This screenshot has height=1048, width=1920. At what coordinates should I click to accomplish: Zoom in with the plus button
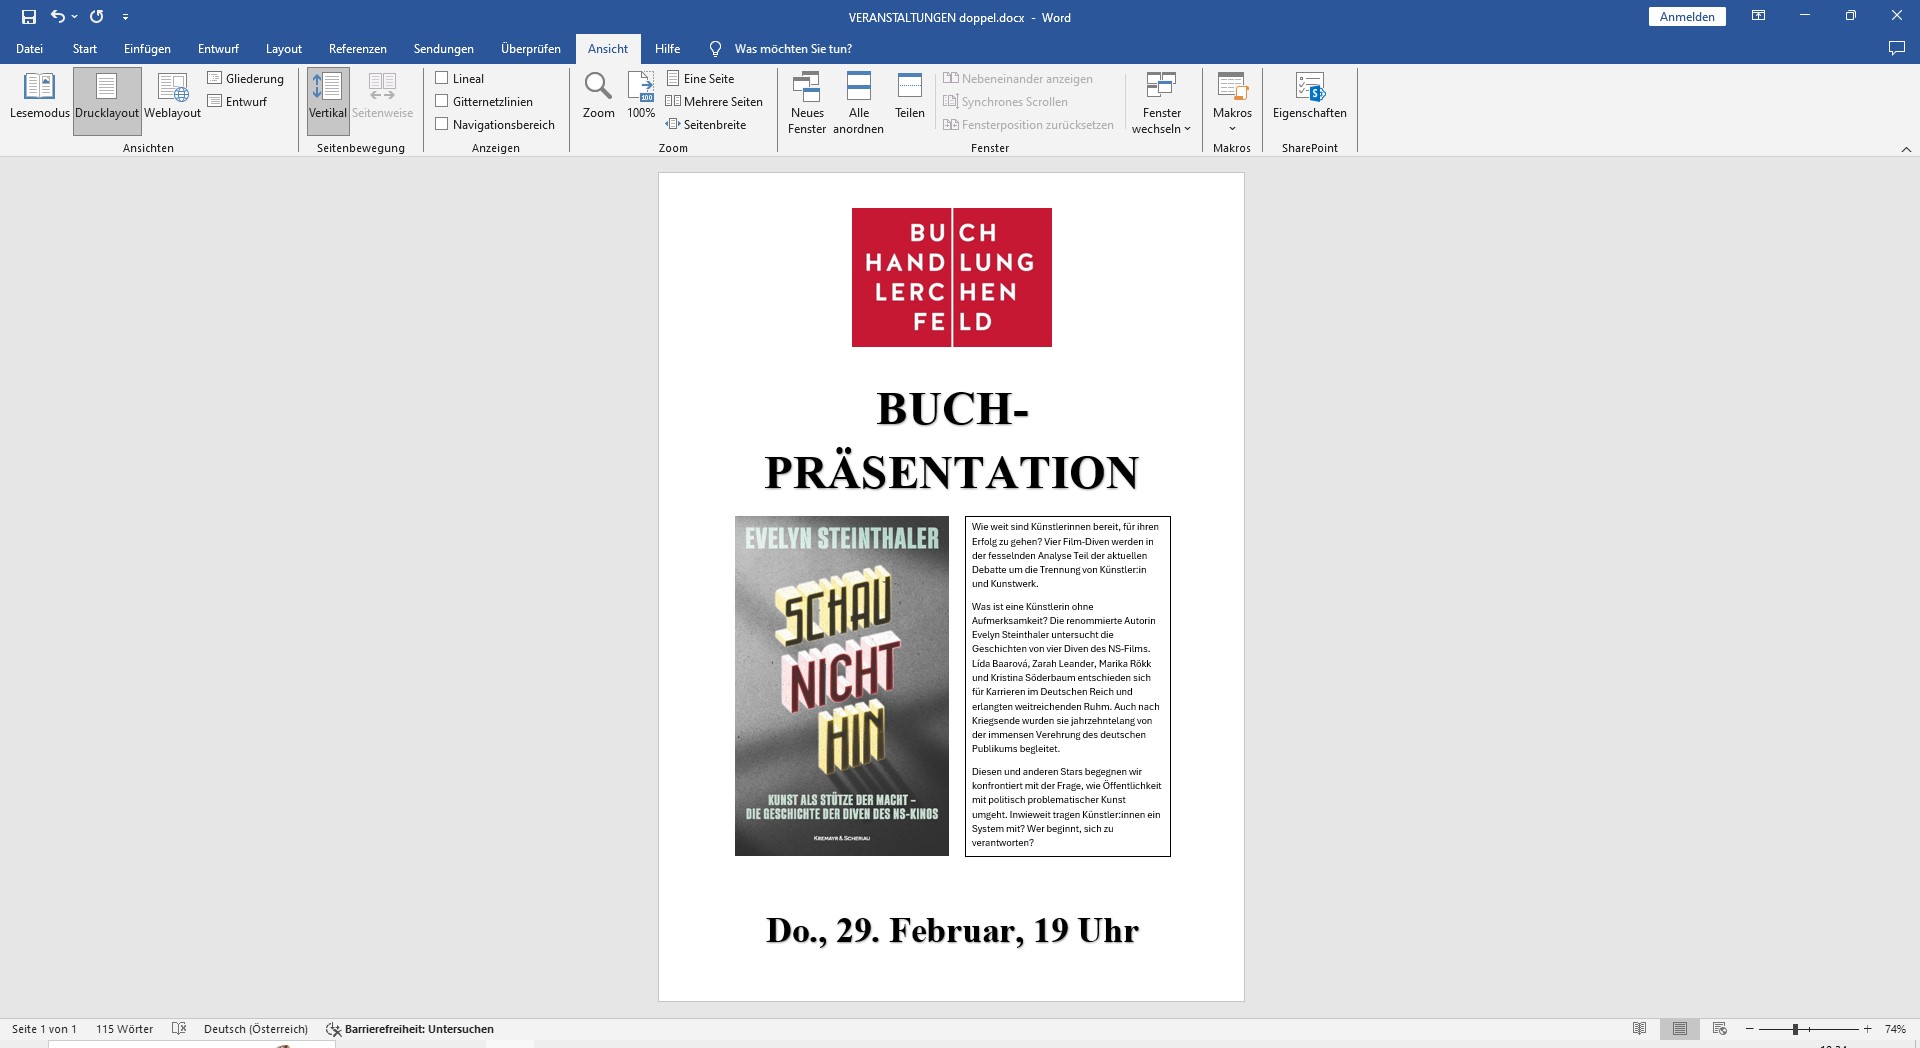(1867, 1029)
